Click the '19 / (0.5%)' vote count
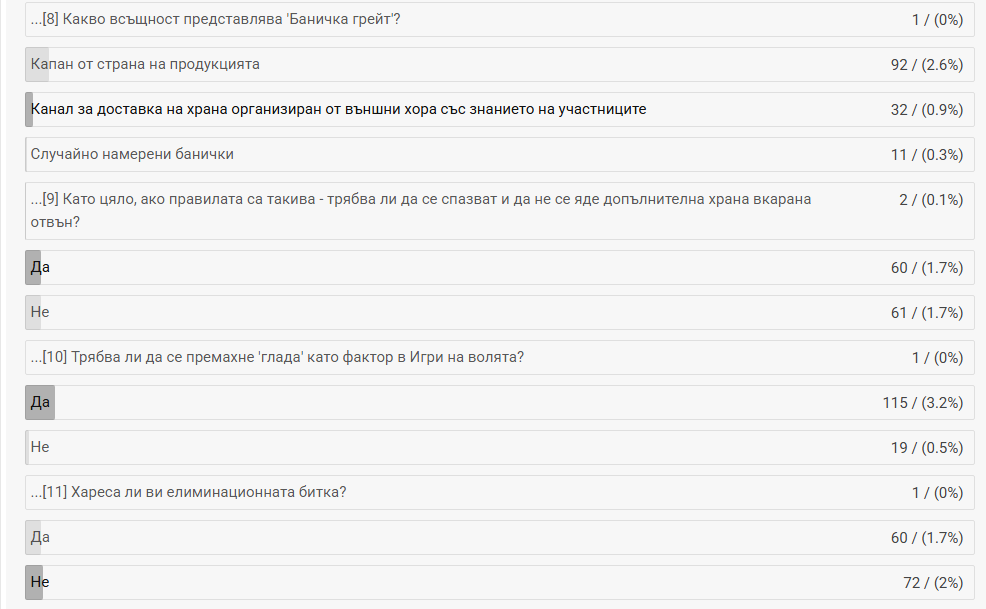The width and height of the screenshot is (986, 609). coord(926,447)
